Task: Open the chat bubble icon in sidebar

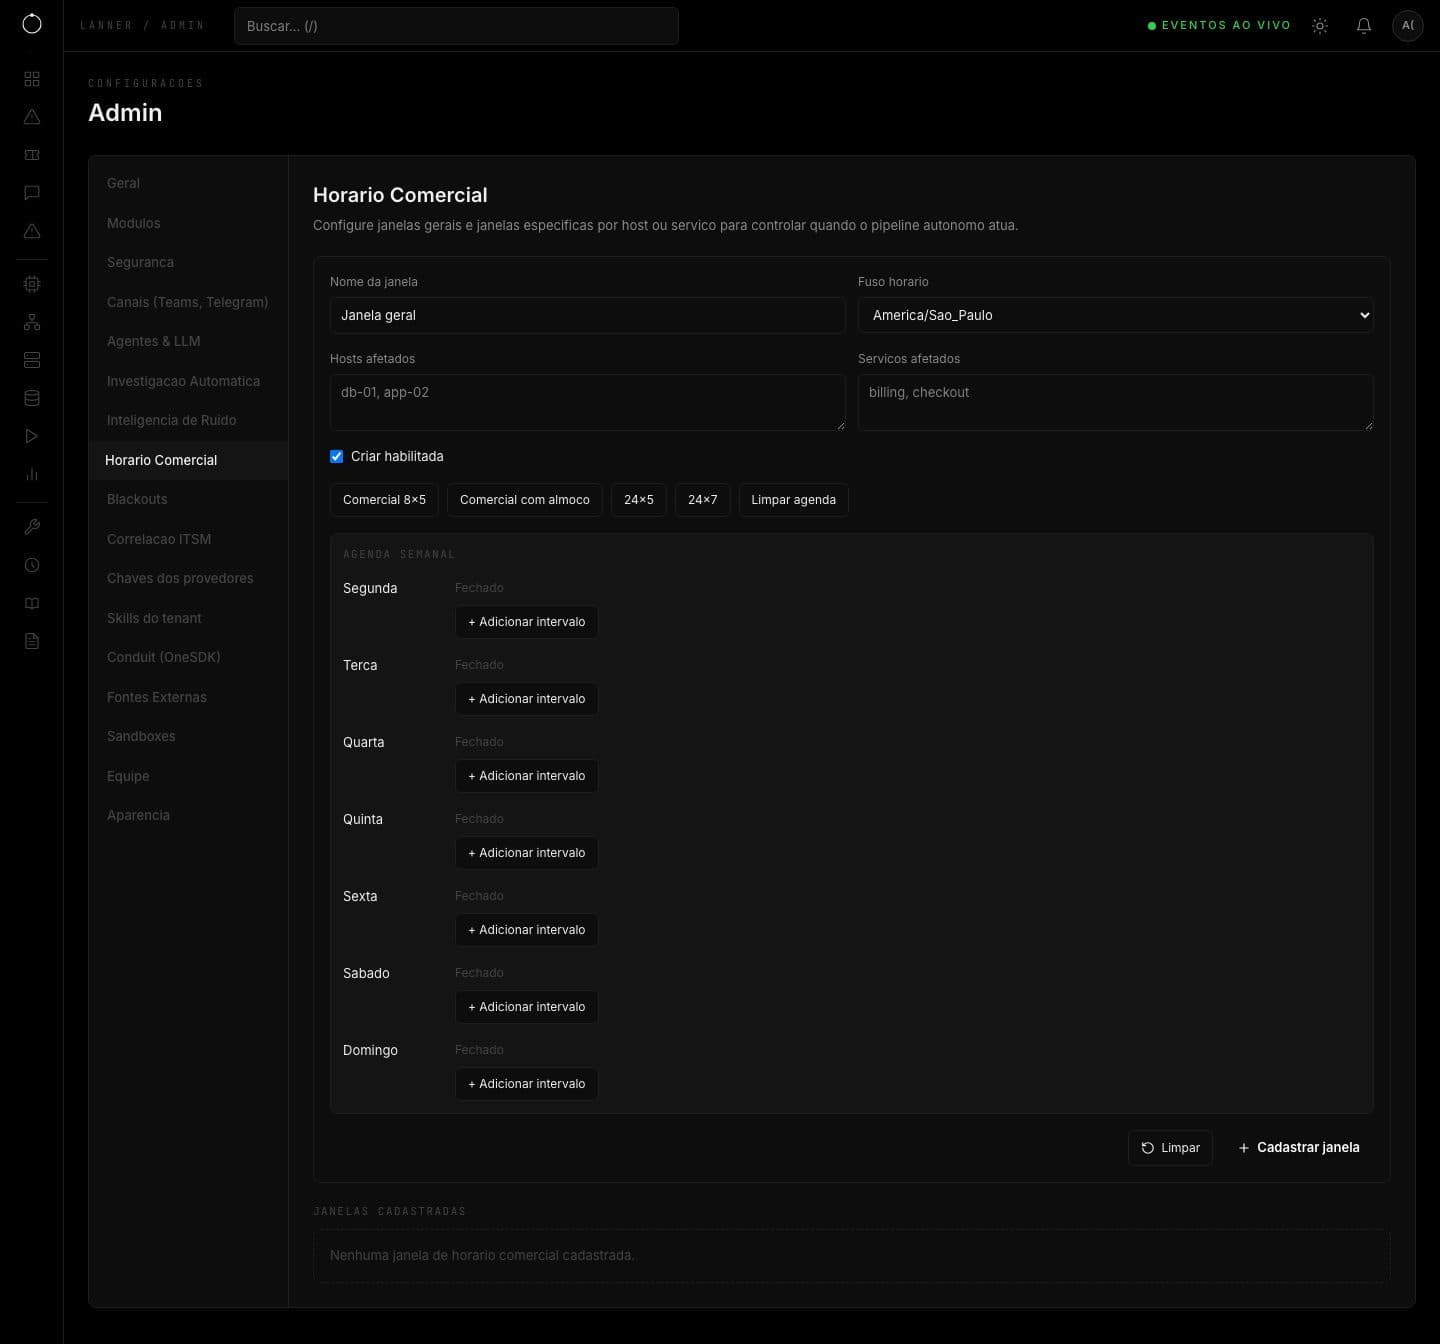Action: tap(32, 193)
